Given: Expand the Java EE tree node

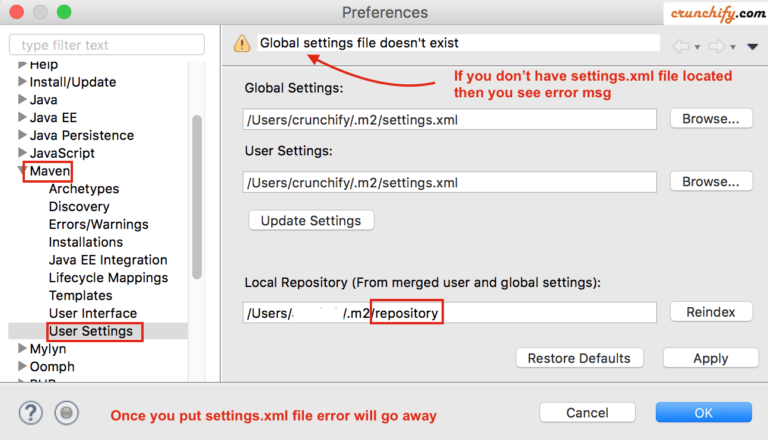Looking at the screenshot, I should click(x=23, y=118).
